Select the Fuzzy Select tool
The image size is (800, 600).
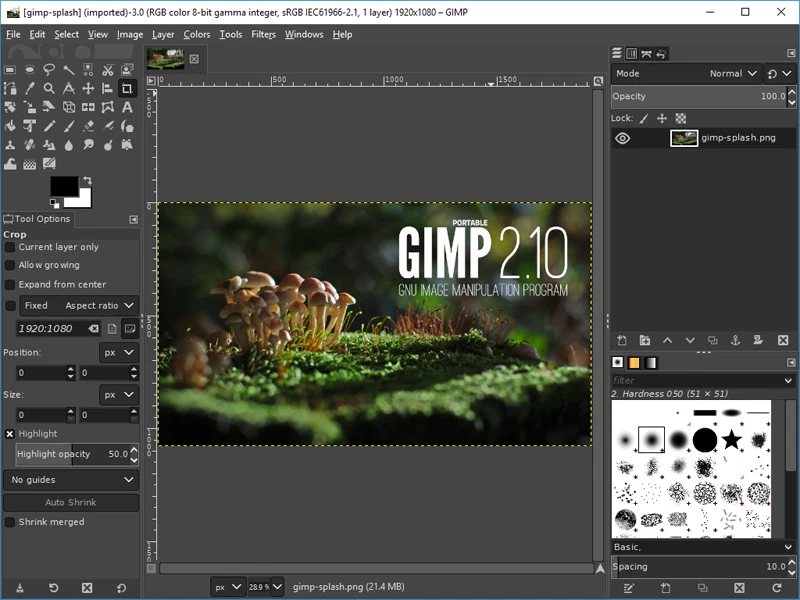point(68,70)
